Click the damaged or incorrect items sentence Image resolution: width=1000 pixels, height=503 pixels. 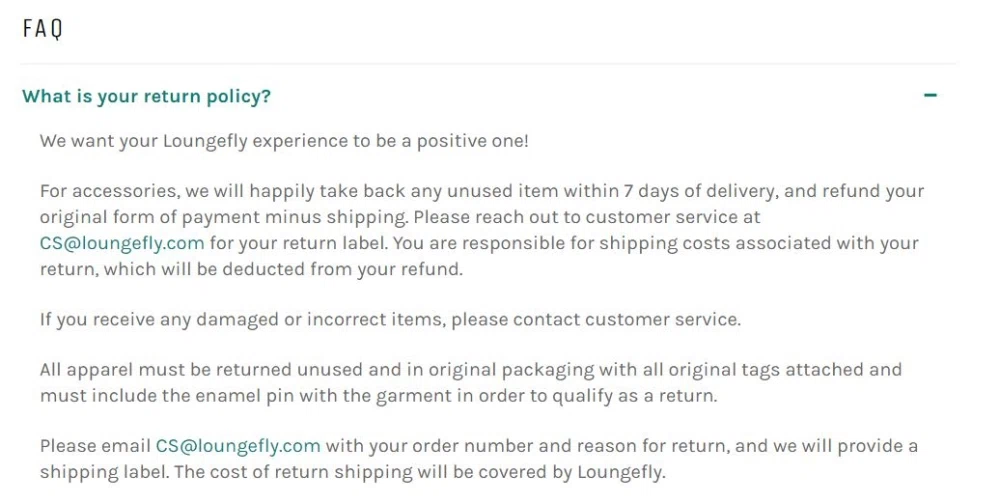[x=390, y=320]
